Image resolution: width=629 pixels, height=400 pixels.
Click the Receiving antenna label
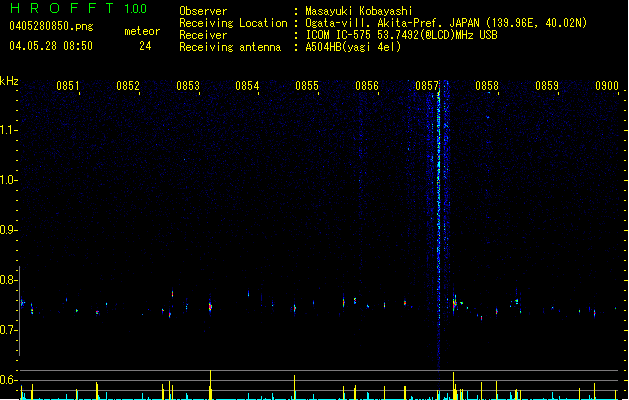[230, 47]
